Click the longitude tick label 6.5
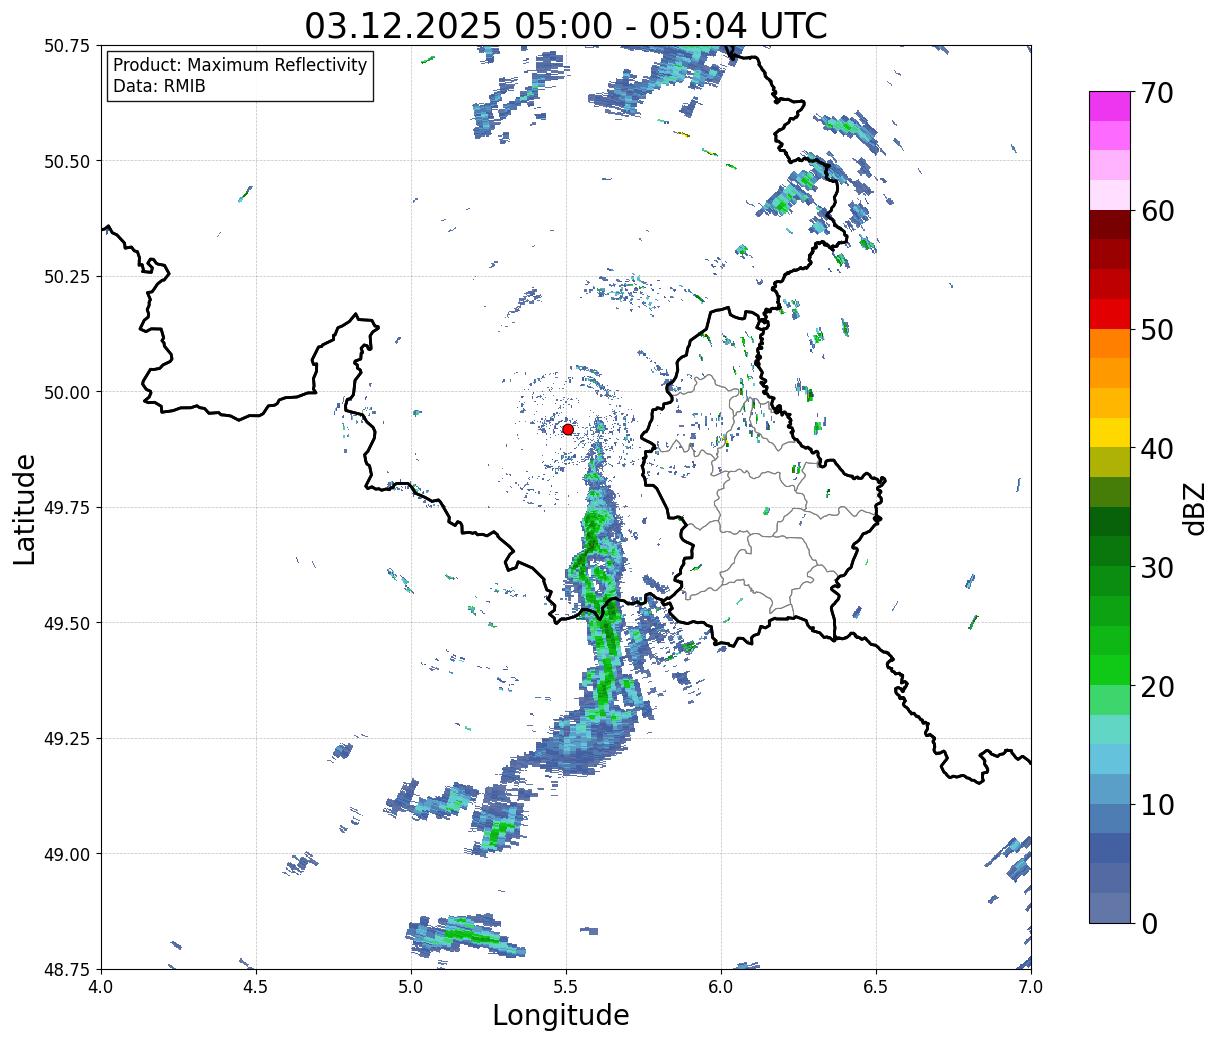 [x=876, y=986]
